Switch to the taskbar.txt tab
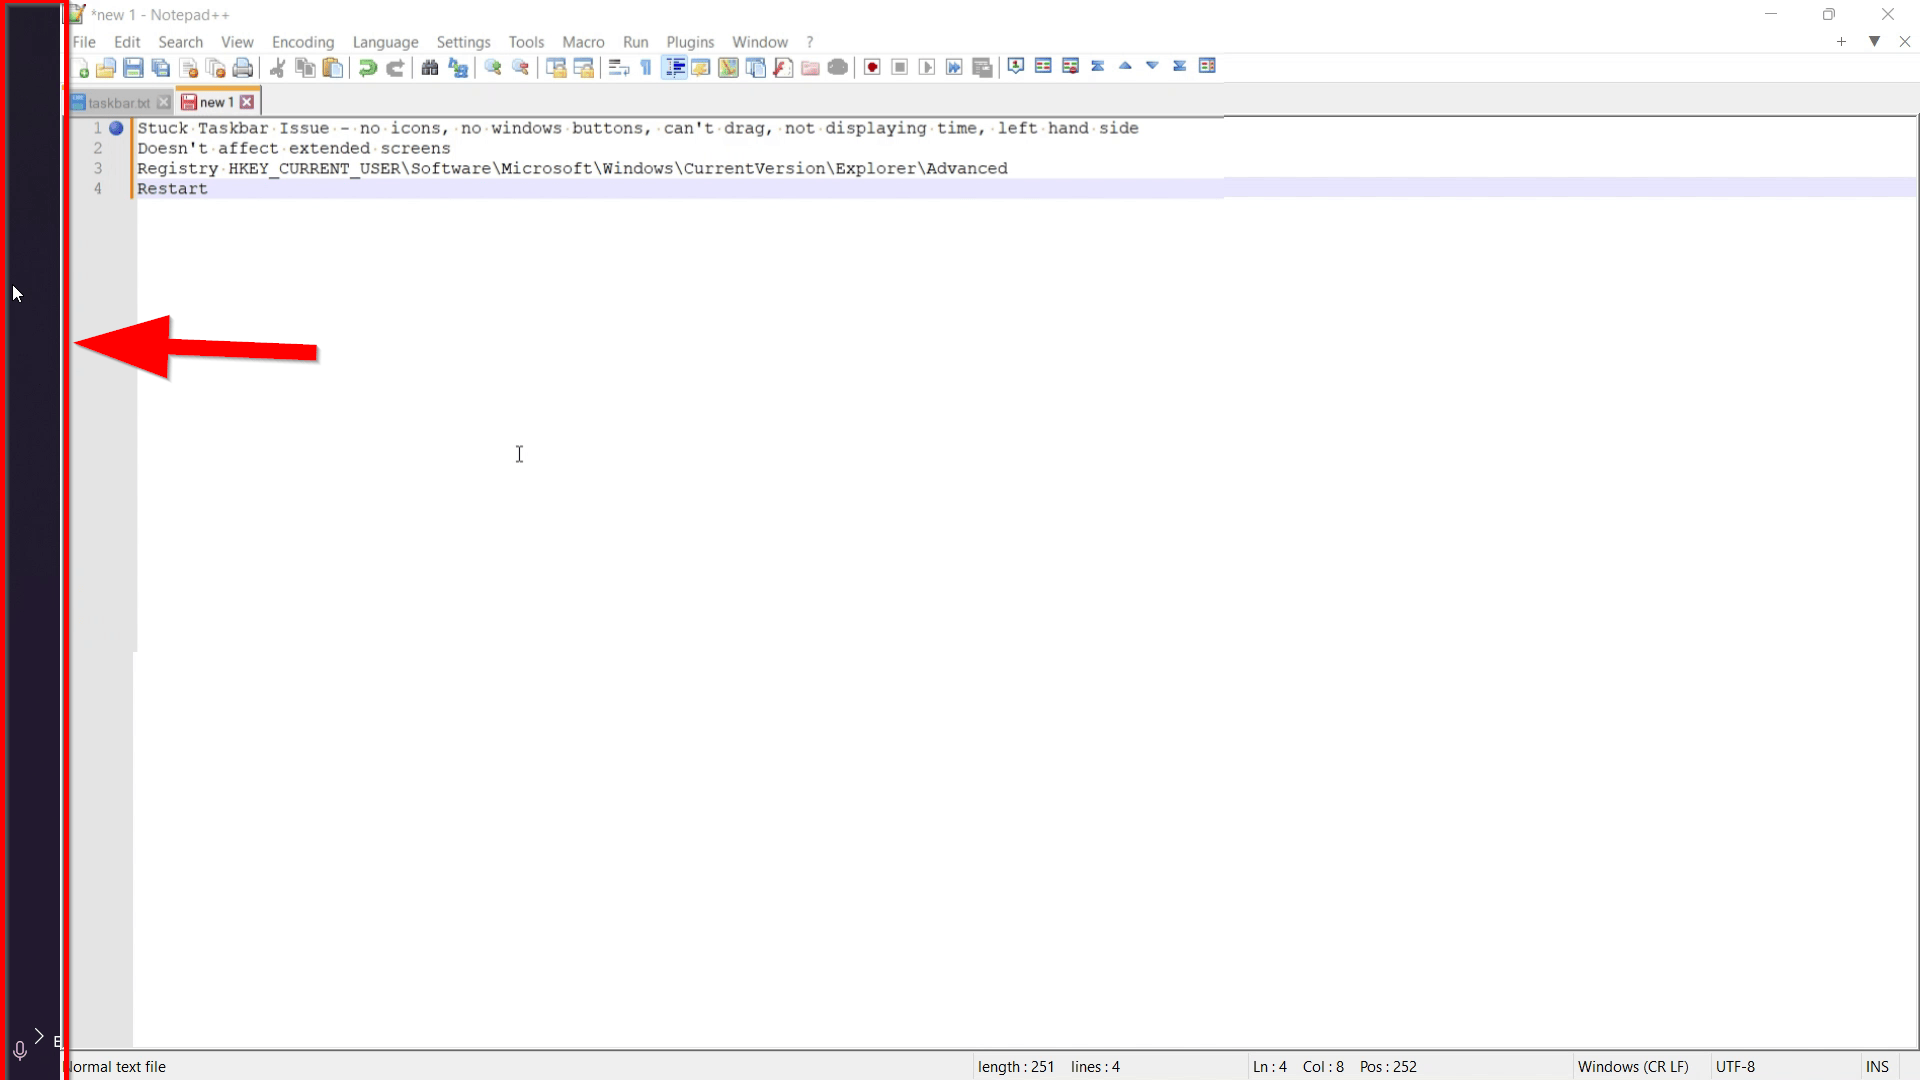This screenshot has height=1080, width=1920. [x=118, y=102]
